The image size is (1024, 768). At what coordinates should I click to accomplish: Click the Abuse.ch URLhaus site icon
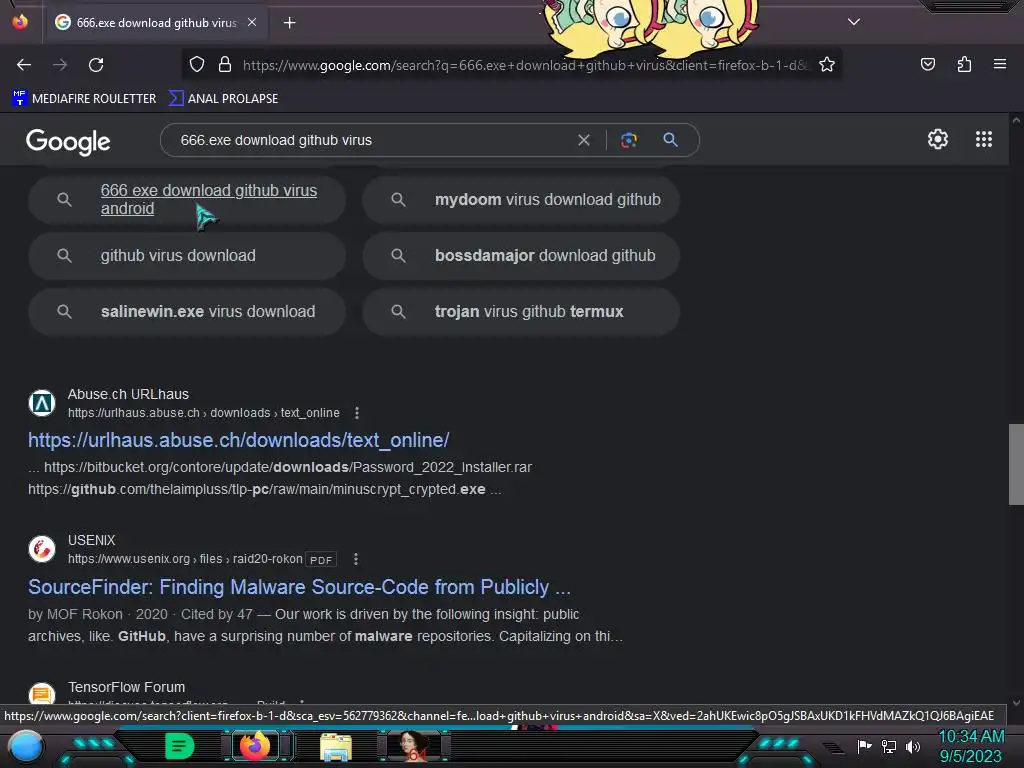point(42,403)
